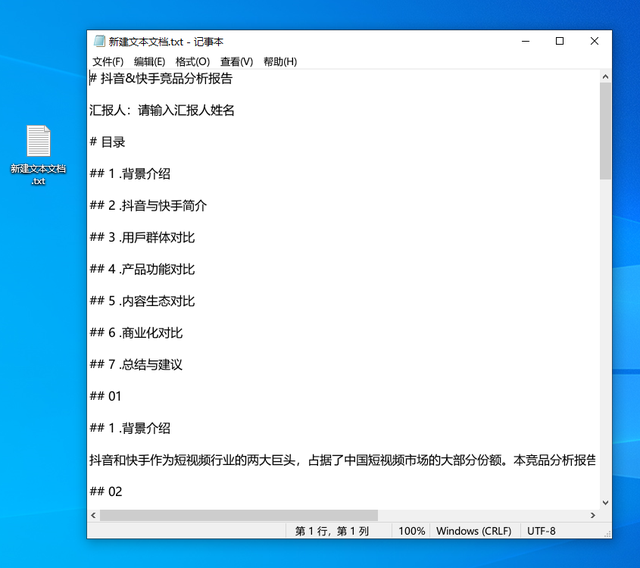This screenshot has width=640, height=568.
Task: Place cursor on first ## 1 .背景介绍 line
Action: tap(130, 174)
